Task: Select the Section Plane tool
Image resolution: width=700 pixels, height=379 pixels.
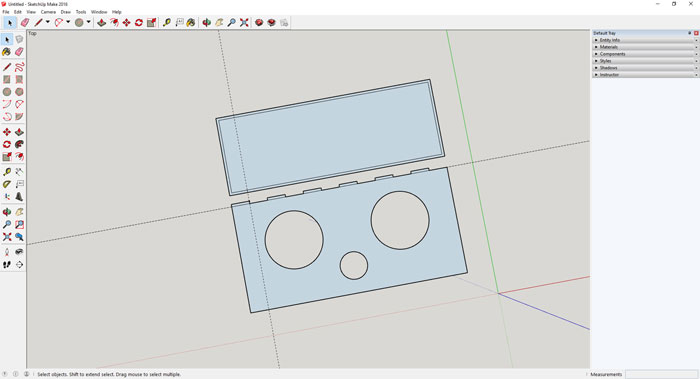Action: (x=19, y=265)
